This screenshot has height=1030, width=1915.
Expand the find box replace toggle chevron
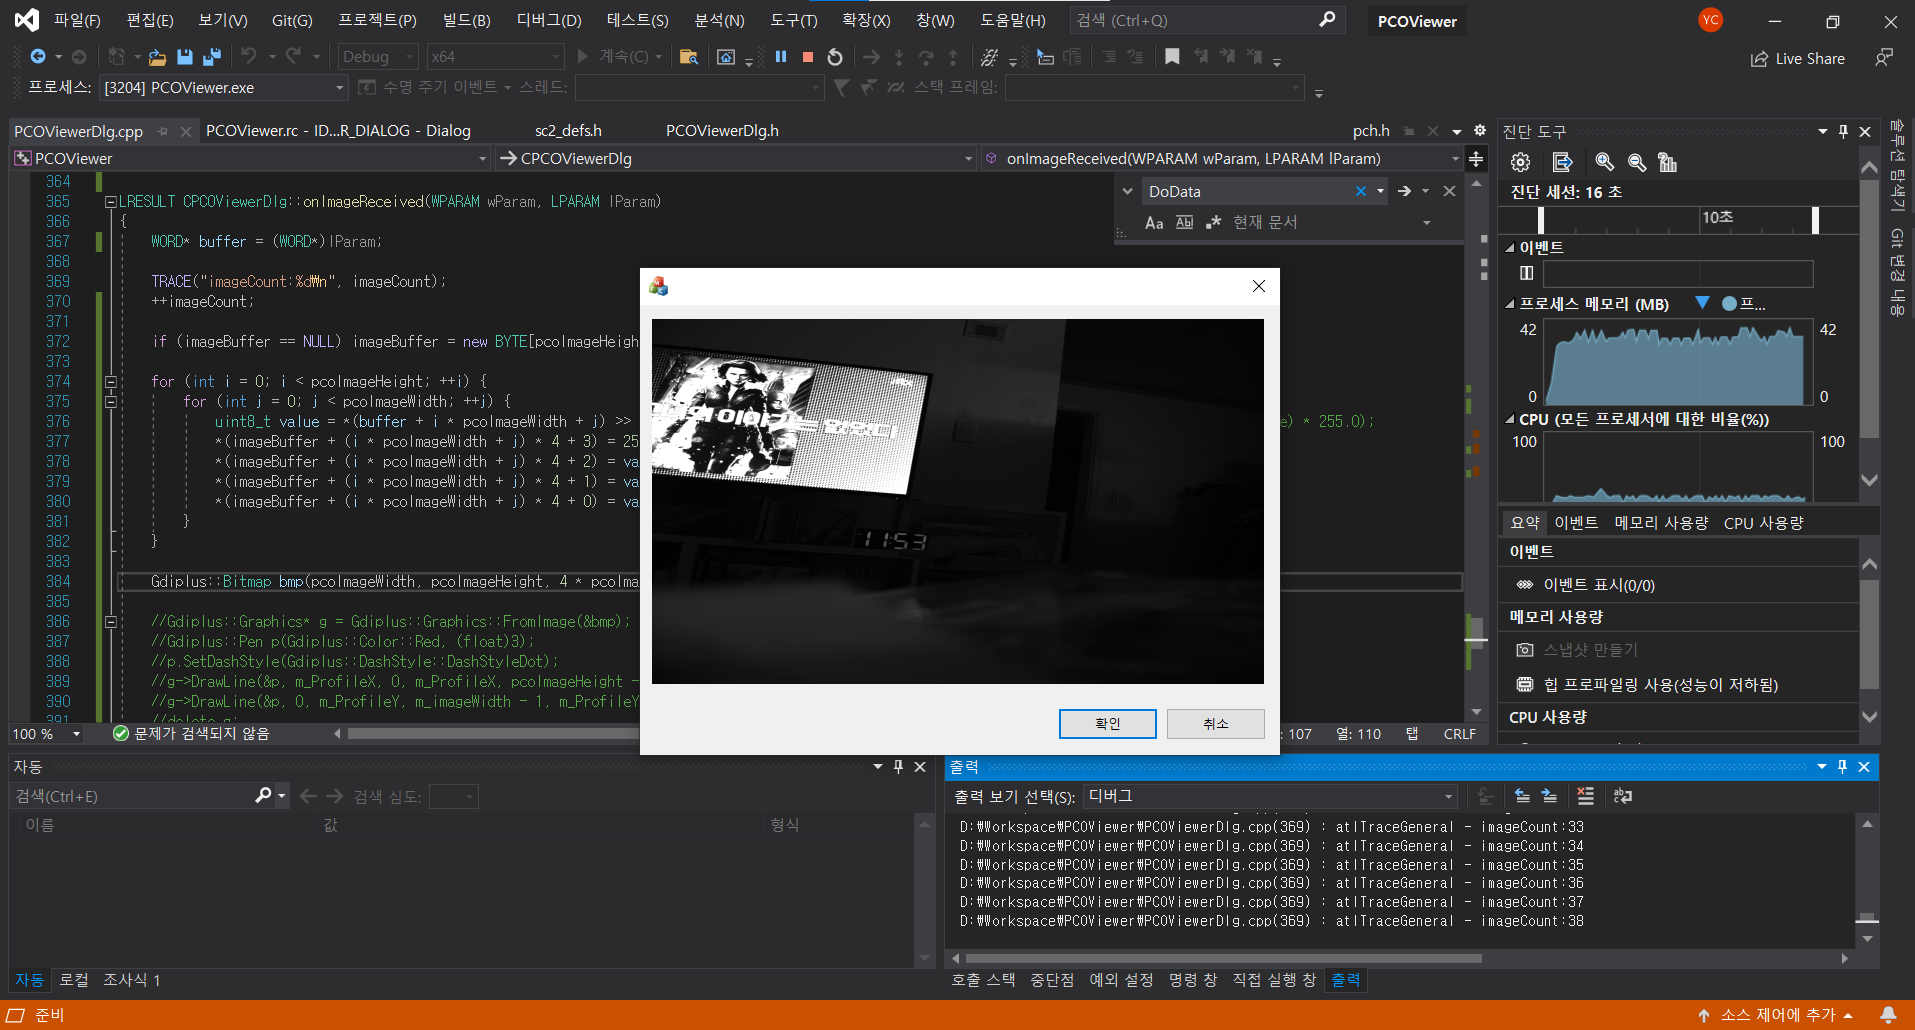(x=1128, y=191)
